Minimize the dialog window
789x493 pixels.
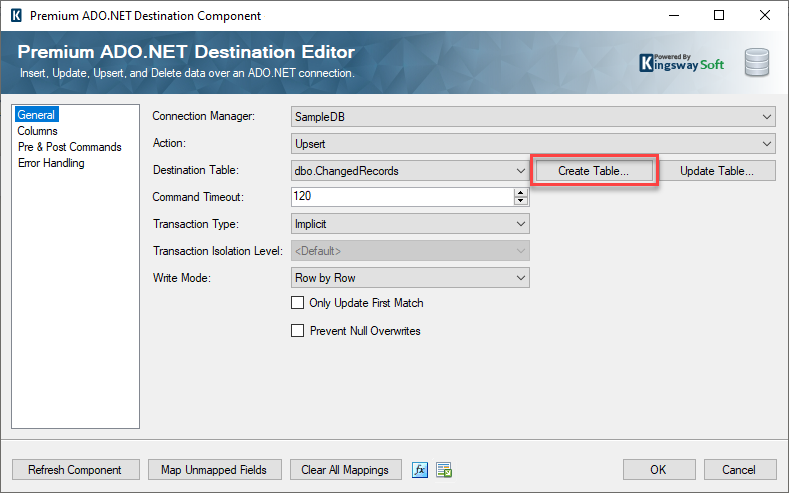click(674, 15)
